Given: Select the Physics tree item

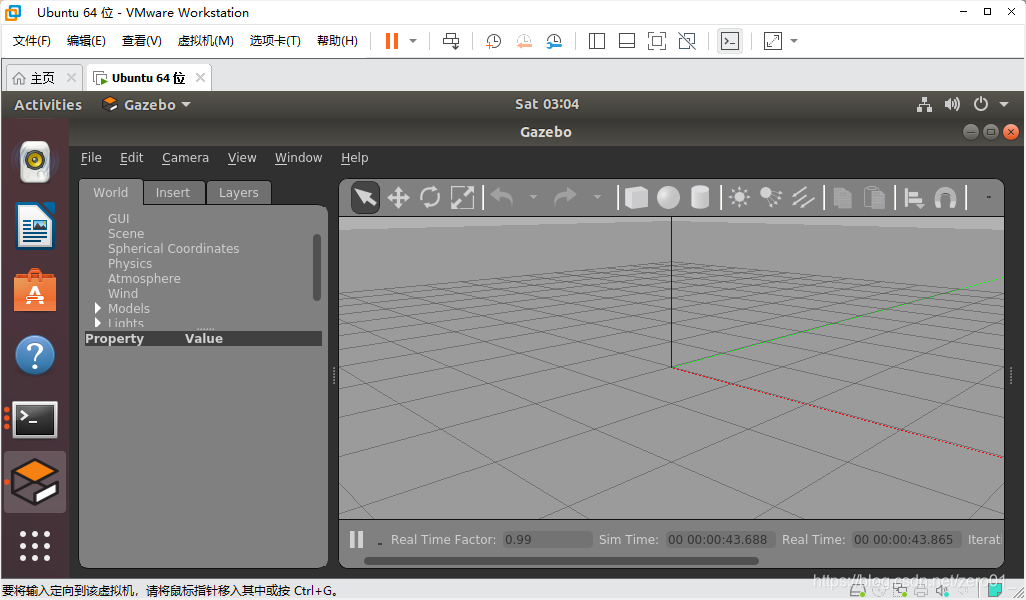Looking at the screenshot, I should pos(130,264).
